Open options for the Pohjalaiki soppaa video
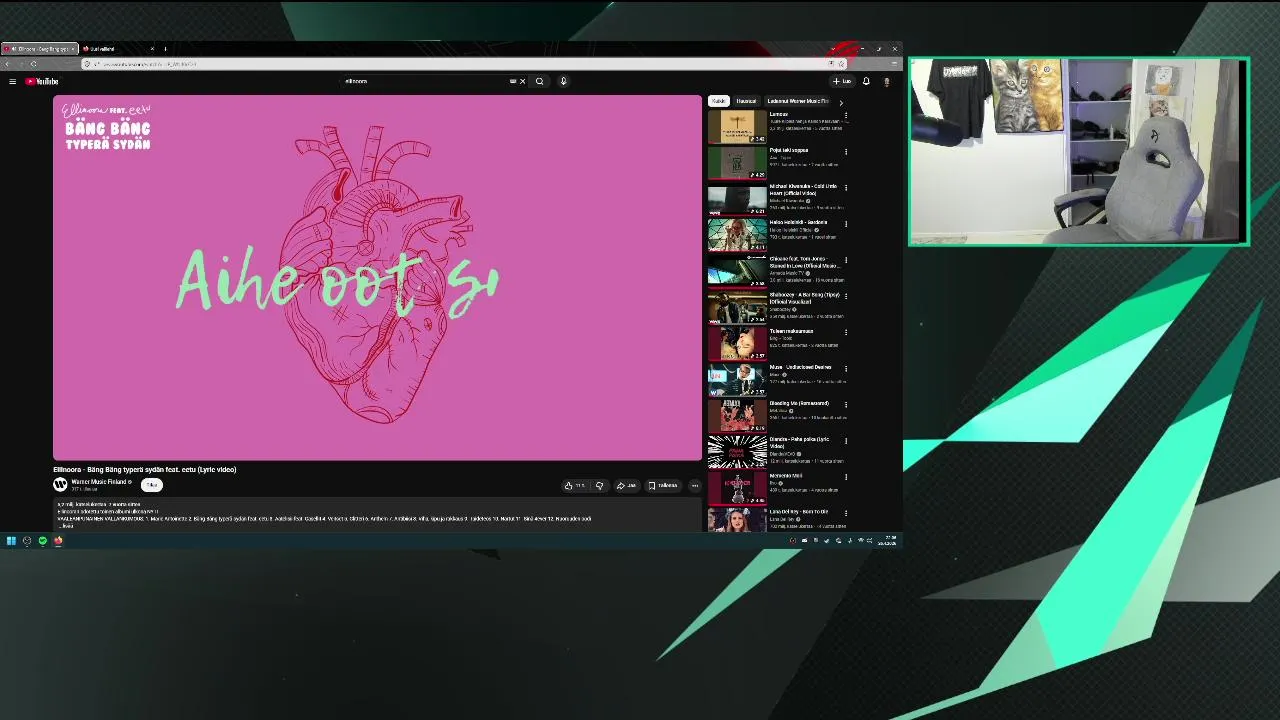The width and height of the screenshot is (1280, 720). point(846,152)
